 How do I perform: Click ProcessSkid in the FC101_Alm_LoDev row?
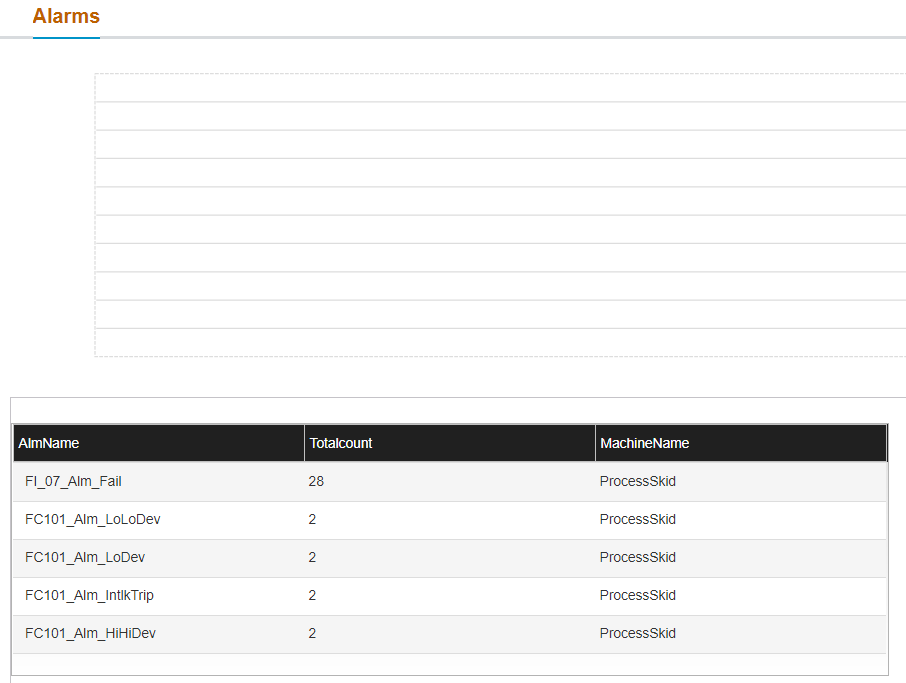tap(637, 557)
